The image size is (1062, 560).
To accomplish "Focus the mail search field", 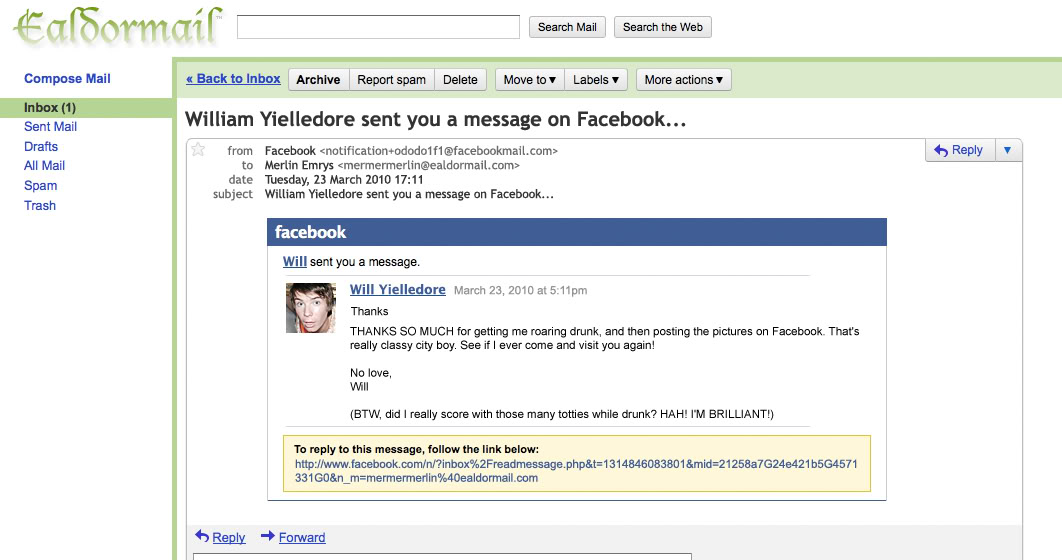I will click(379, 27).
